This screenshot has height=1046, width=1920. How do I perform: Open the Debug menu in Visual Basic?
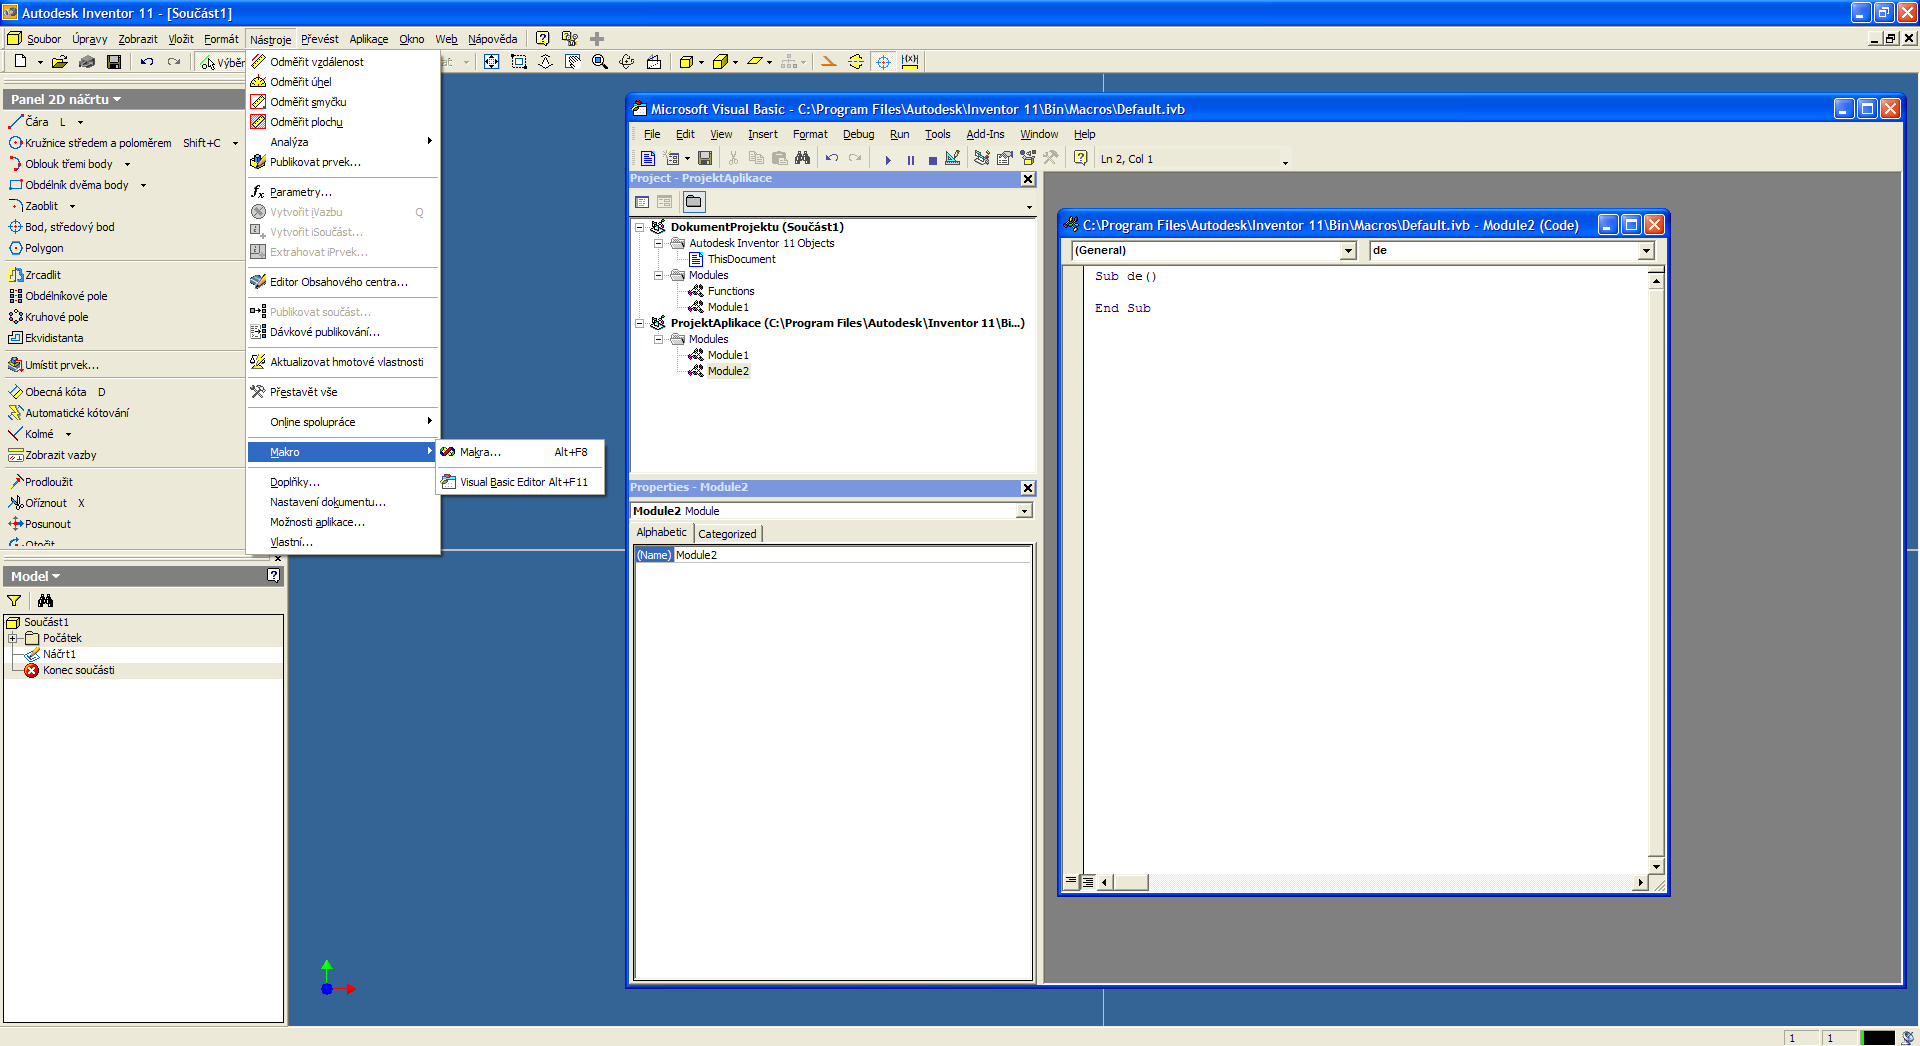click(x=858, y=134)
